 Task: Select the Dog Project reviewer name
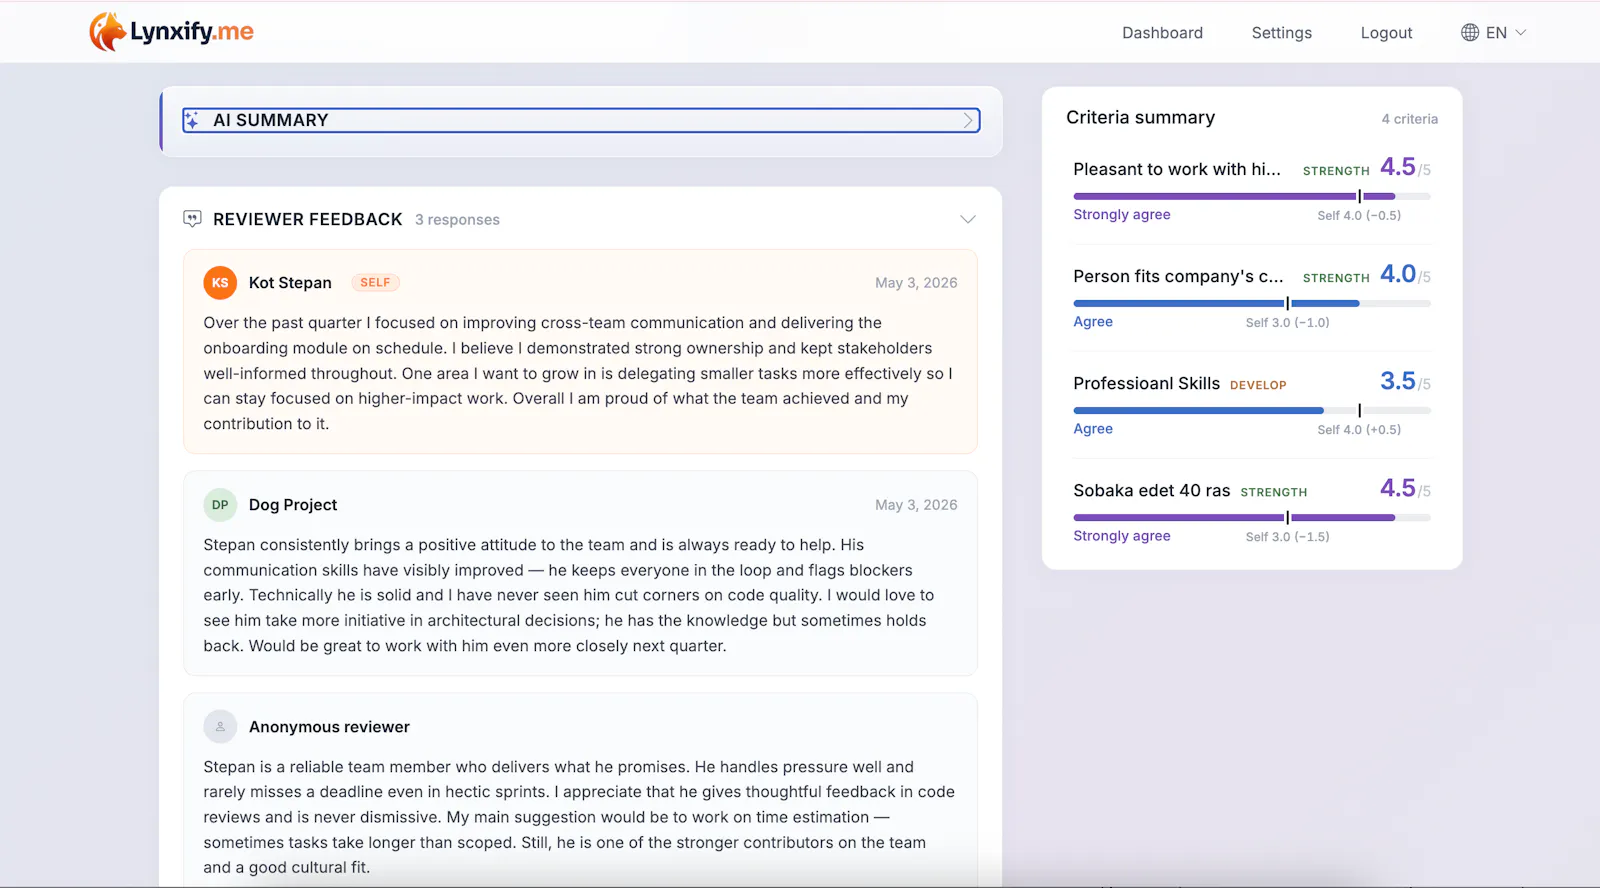tap(293, 505)
